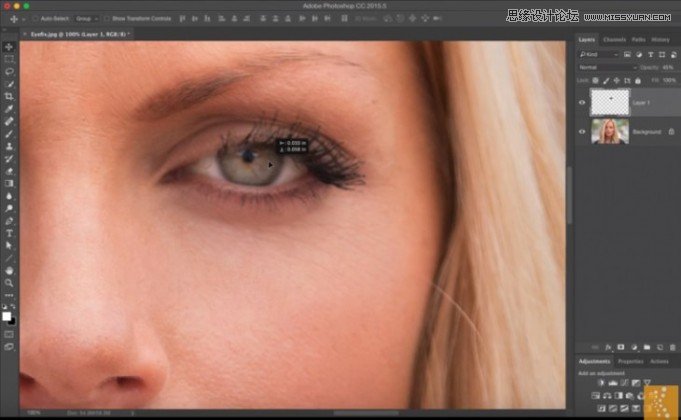The image size is (681, 420).
Task: Add a Color Balance adjustment
Action: 607,396
